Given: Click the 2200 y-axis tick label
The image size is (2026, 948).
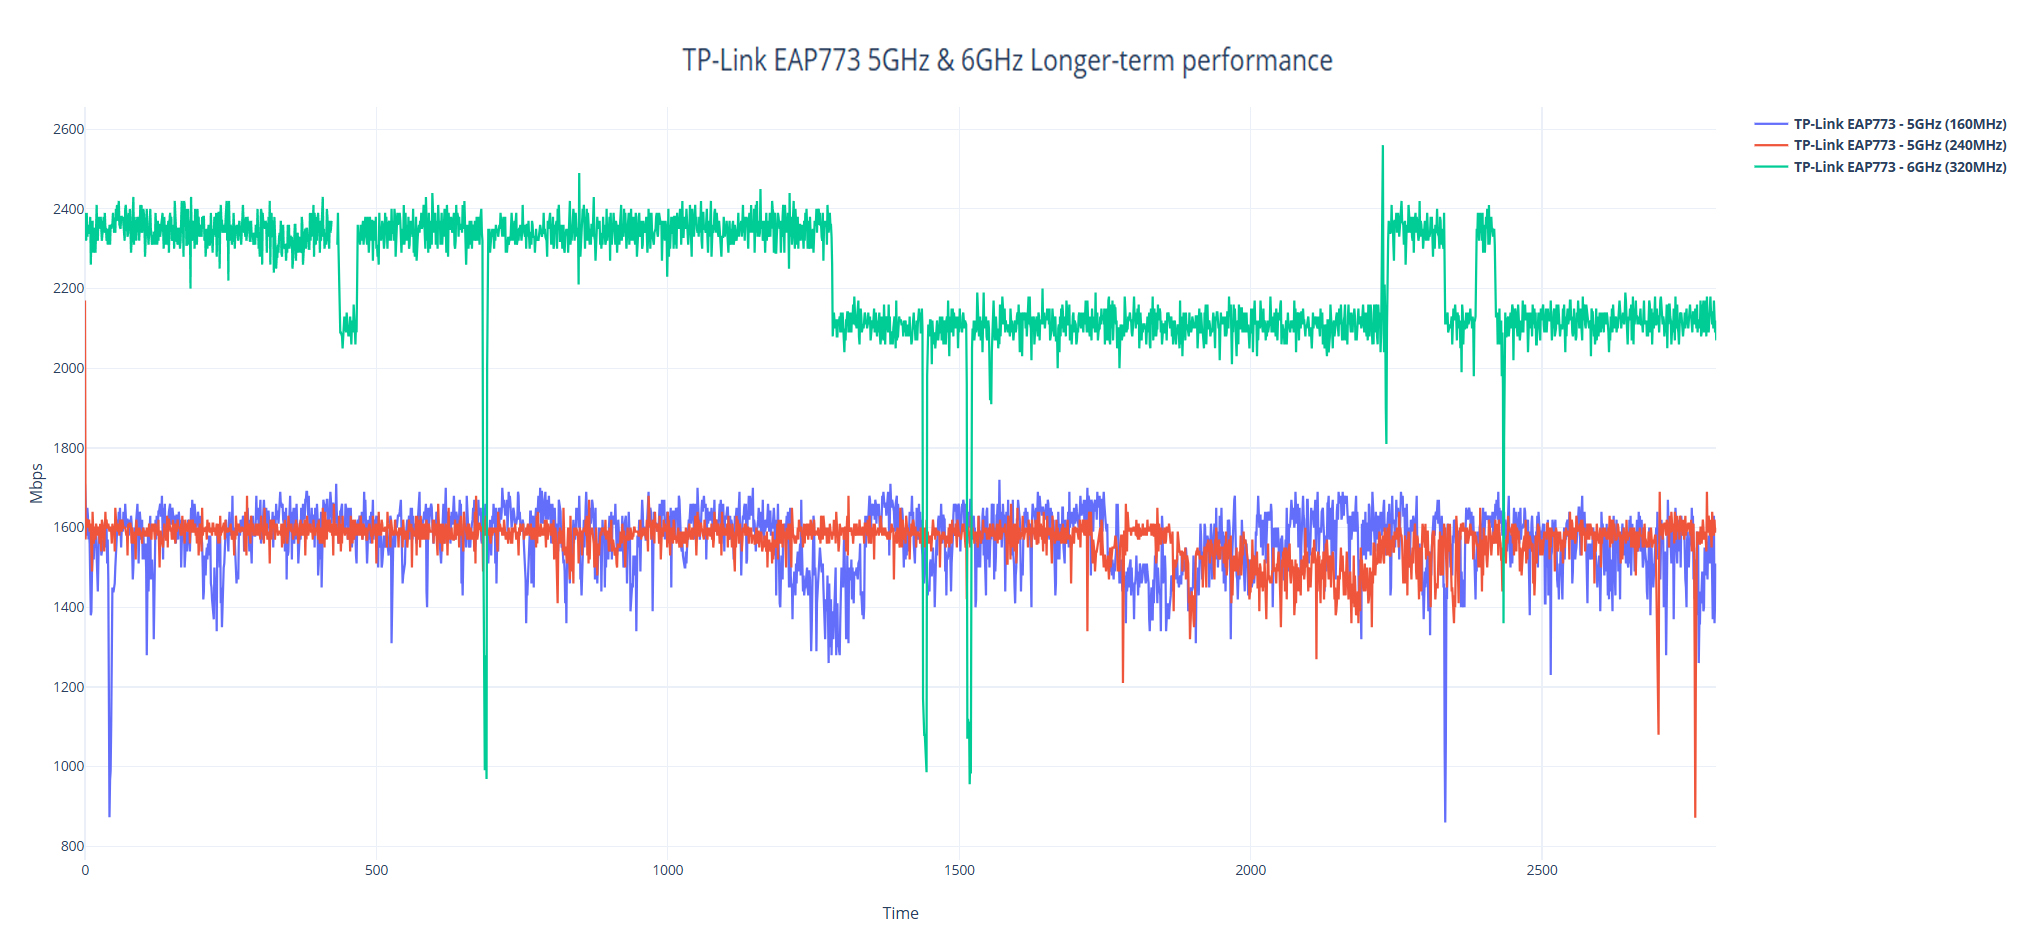Looking at the screenshot, I should pyautogui.click(x=68, y=288).
